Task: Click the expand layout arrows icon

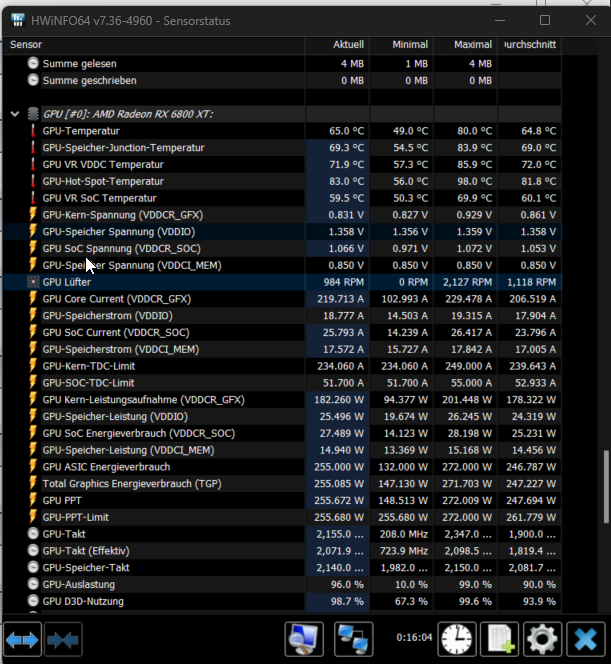Action: 22,639
